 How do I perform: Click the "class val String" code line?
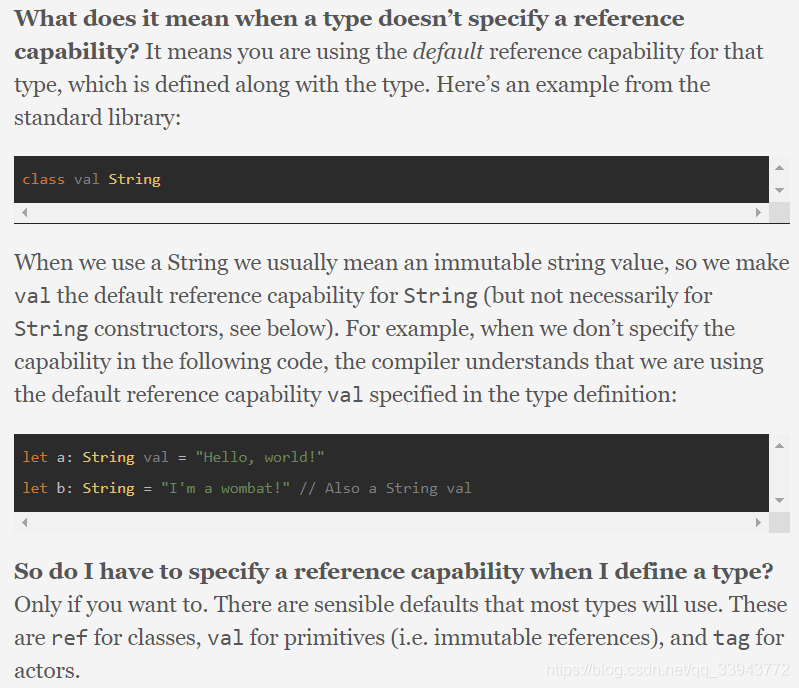click(x=92, y=179)
